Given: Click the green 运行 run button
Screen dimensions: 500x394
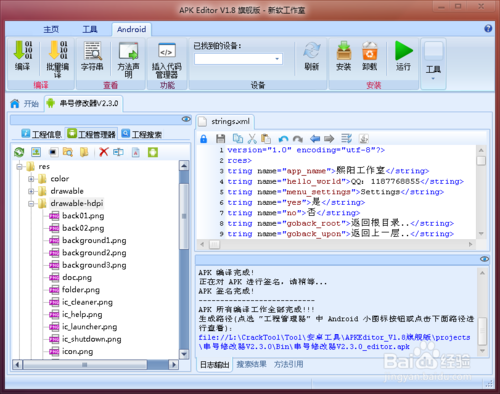Looking at the screenshot, I should 404,50.
